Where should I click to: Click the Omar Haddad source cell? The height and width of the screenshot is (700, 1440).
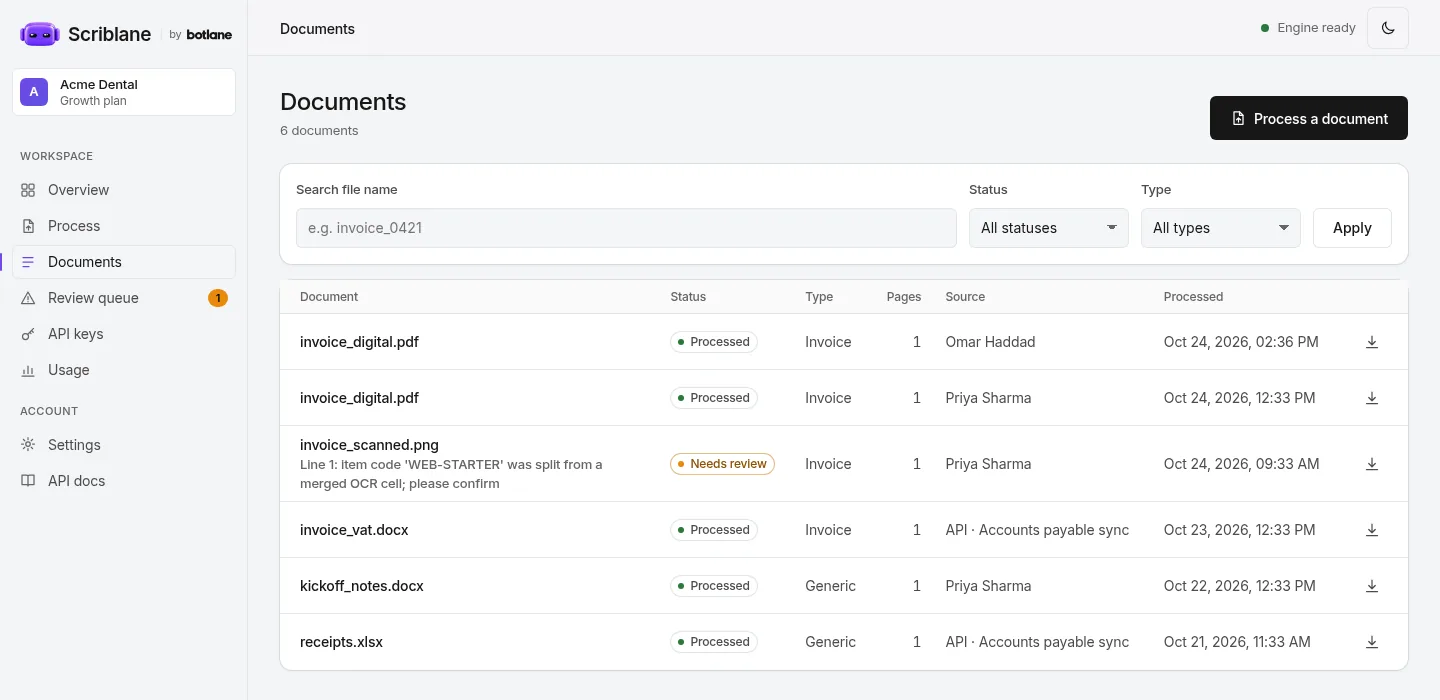pyautogui.click(x=990, y=342)
